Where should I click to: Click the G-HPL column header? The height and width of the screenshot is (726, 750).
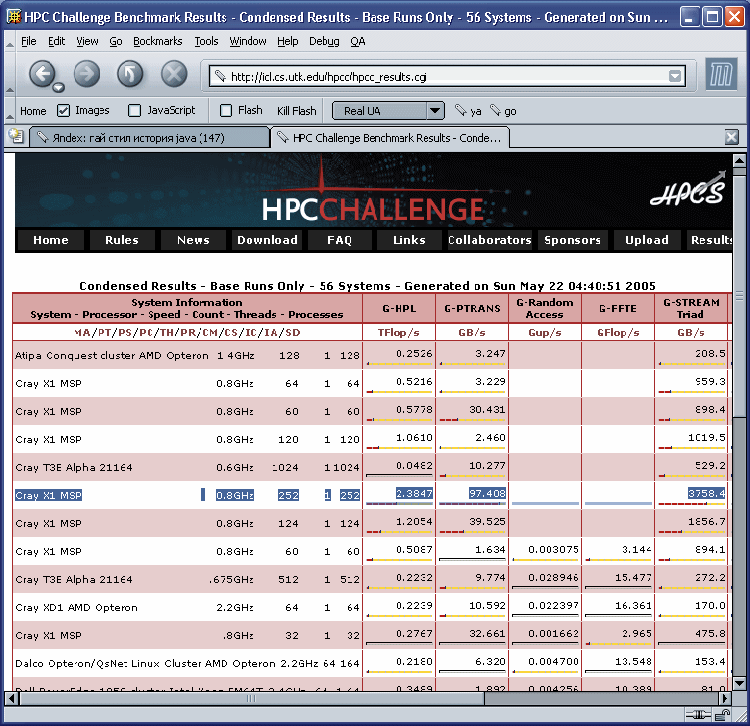pyautogui.click(x=399, y=308)
